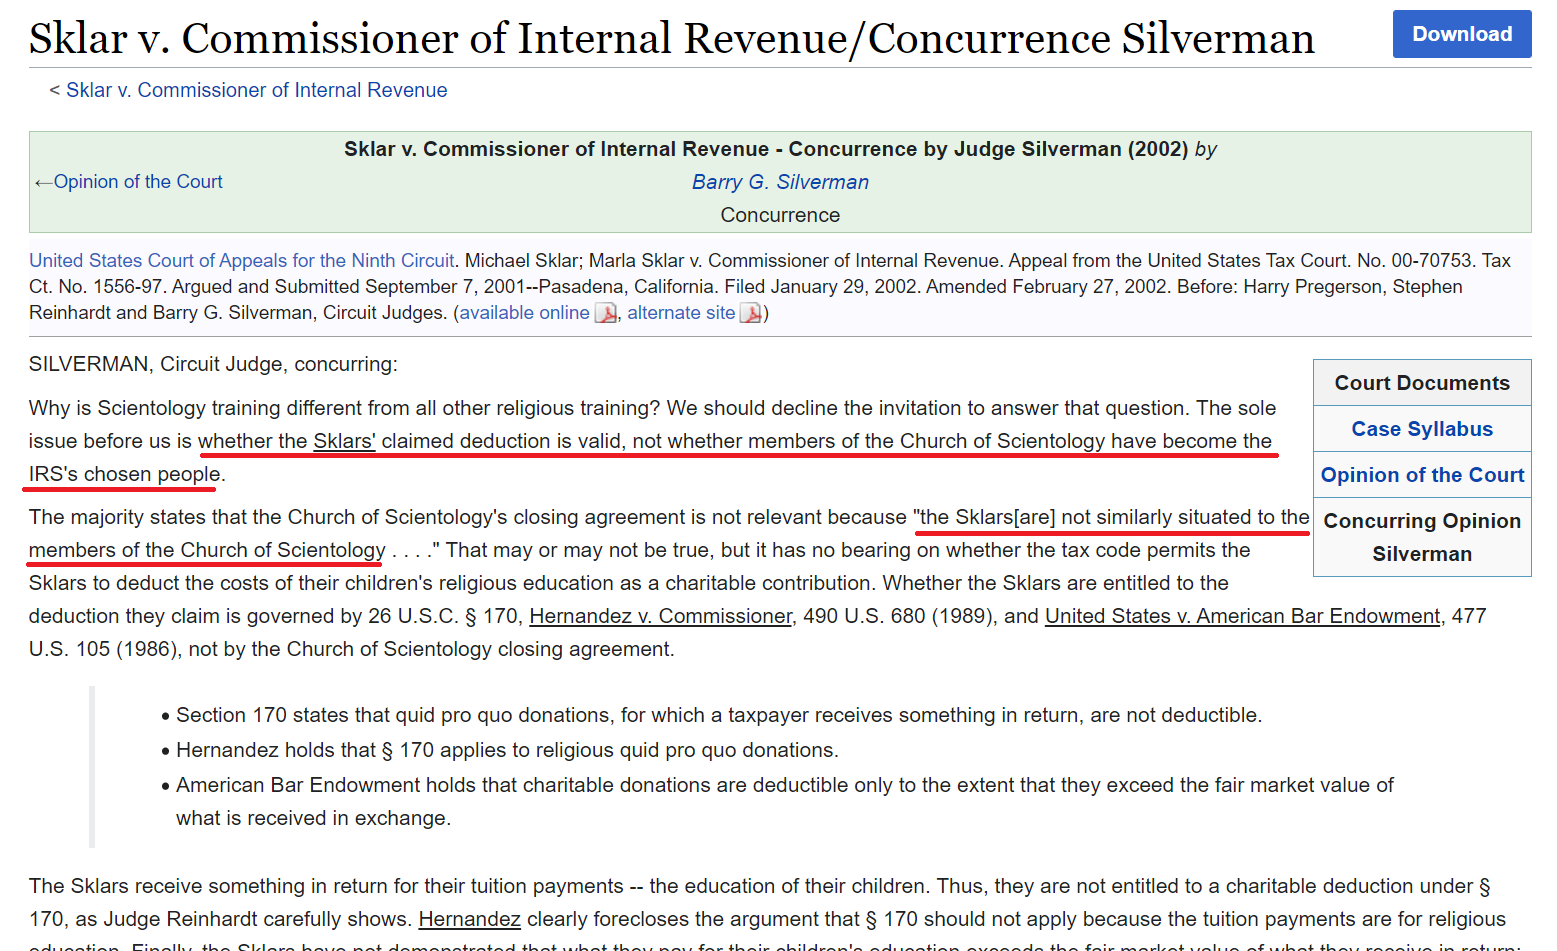1557x951 pixels.
Task: Click the blue Download button
Action: pos(1461,34)
